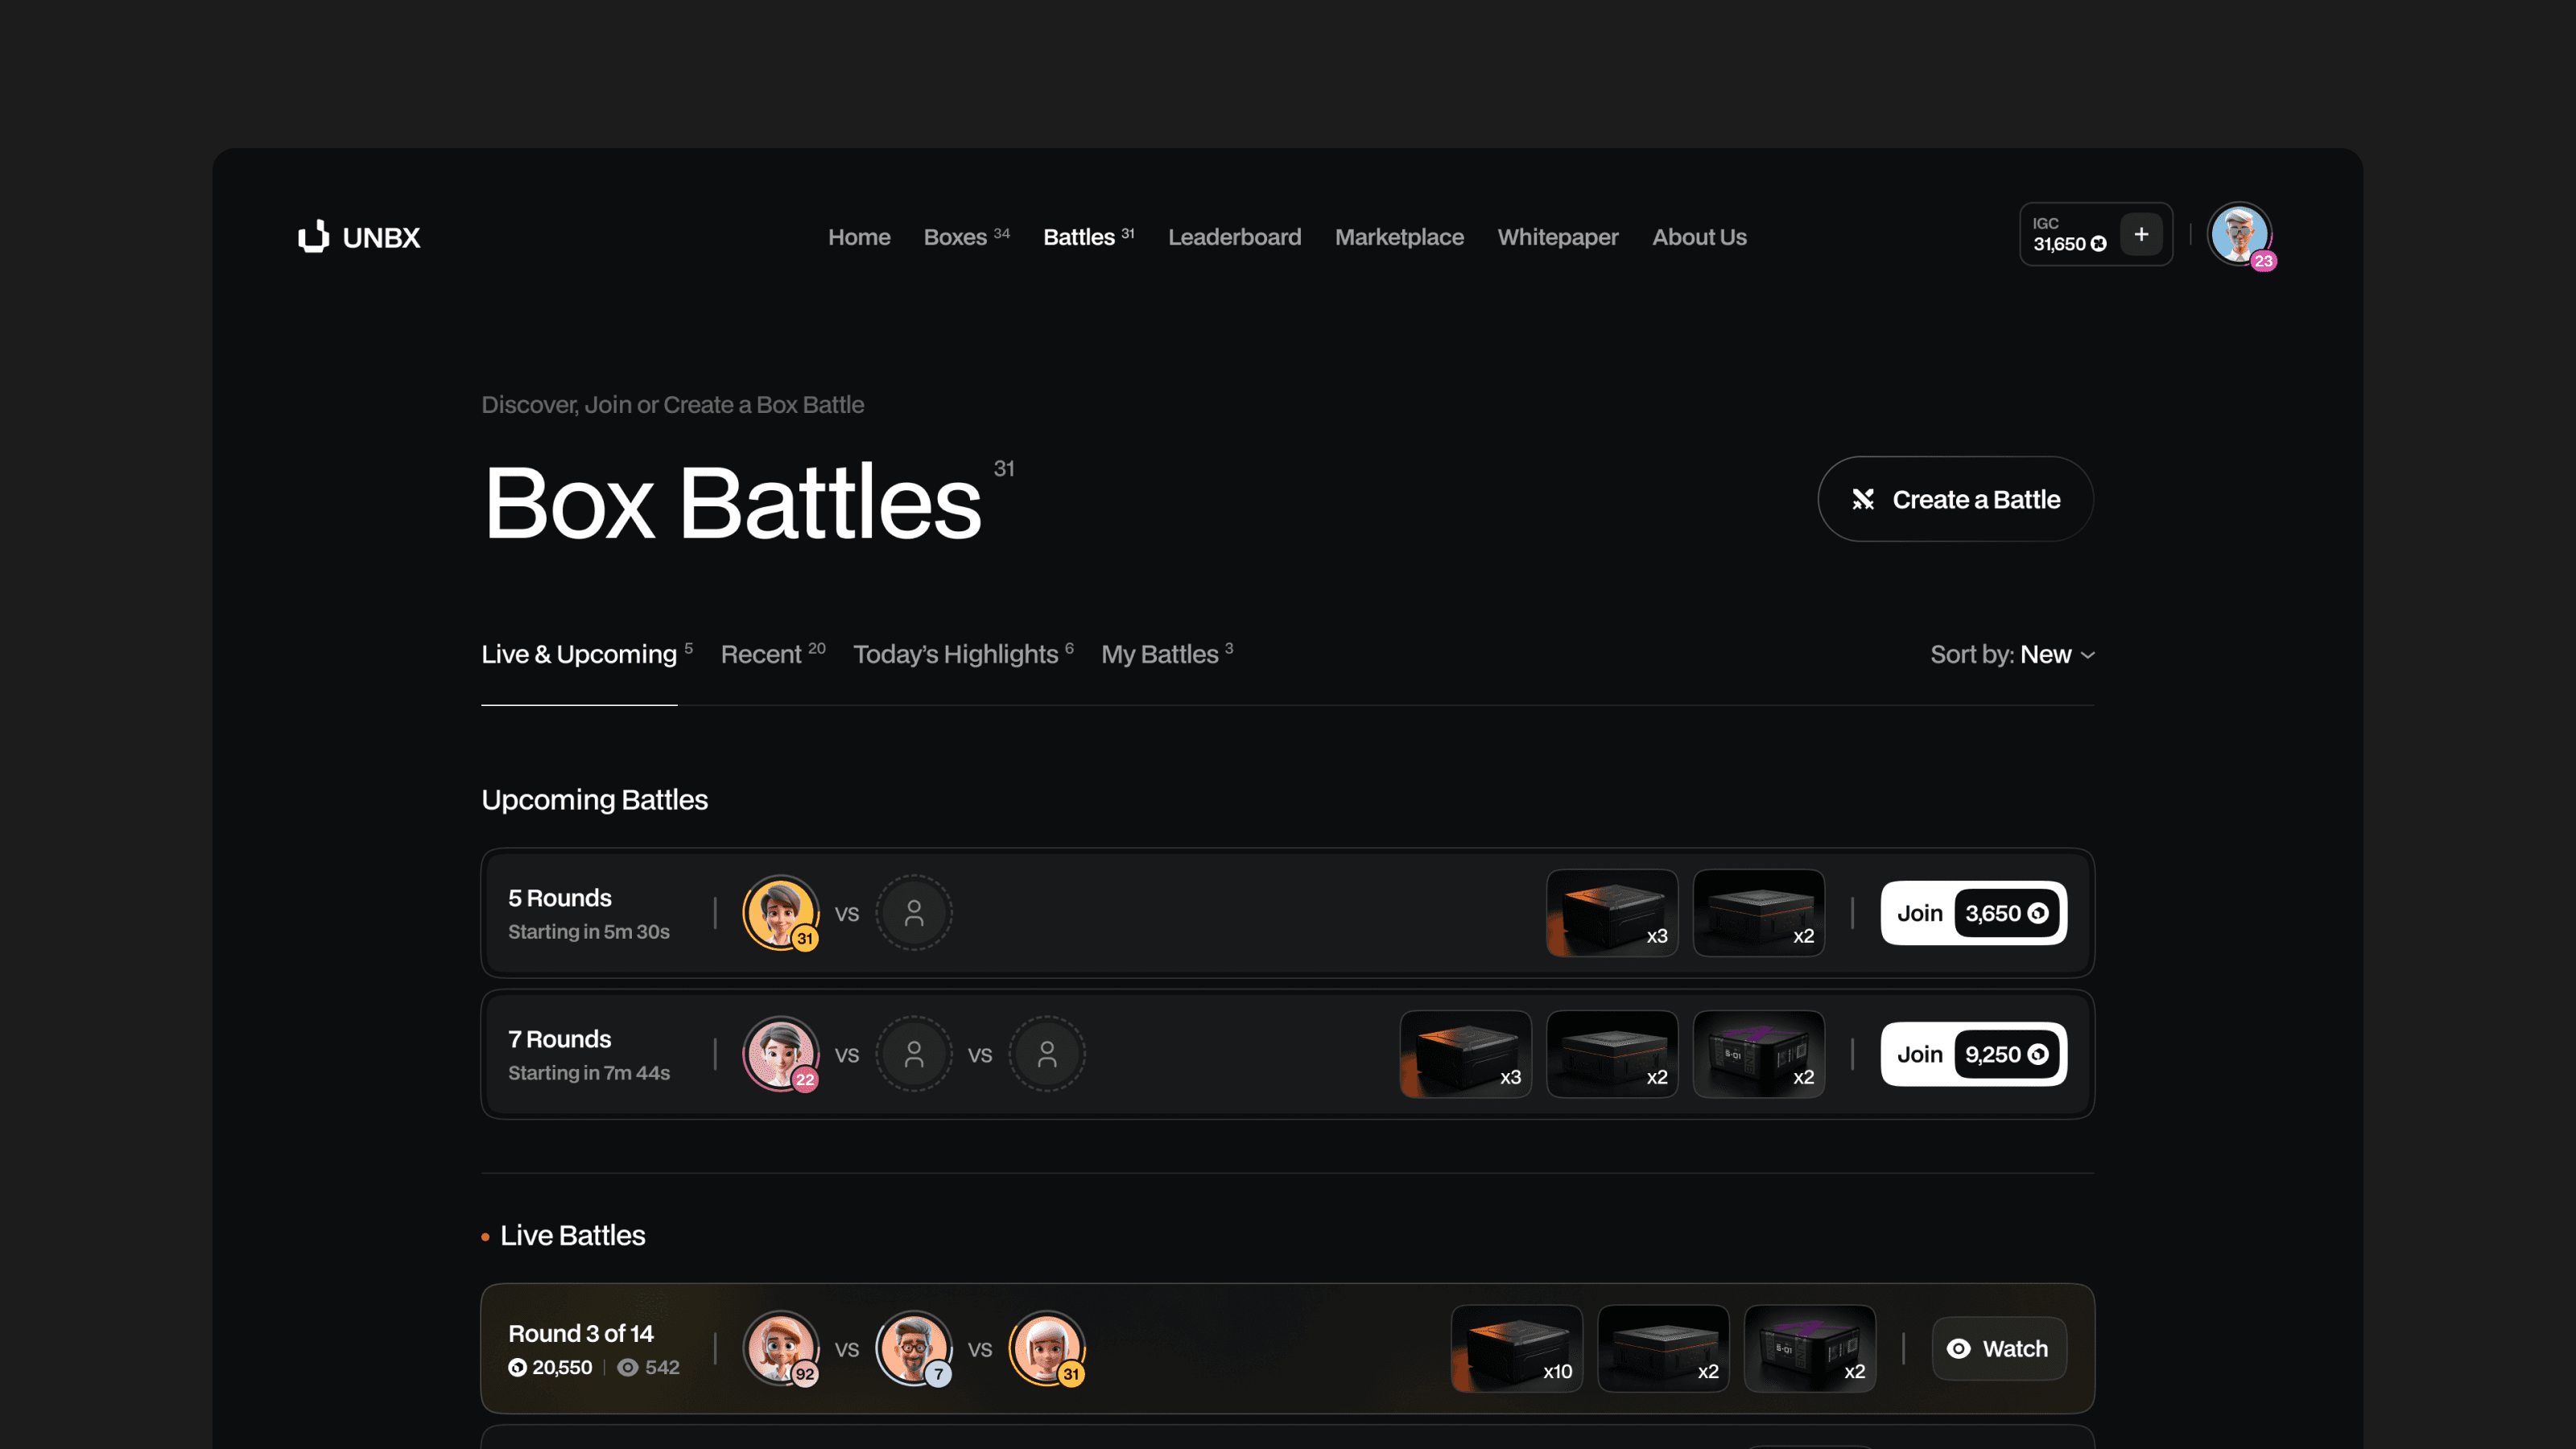This screenshot has height=1449, width=2576.
Task: Switch to Today's Highlights
Action: click(x=955, y=654)
